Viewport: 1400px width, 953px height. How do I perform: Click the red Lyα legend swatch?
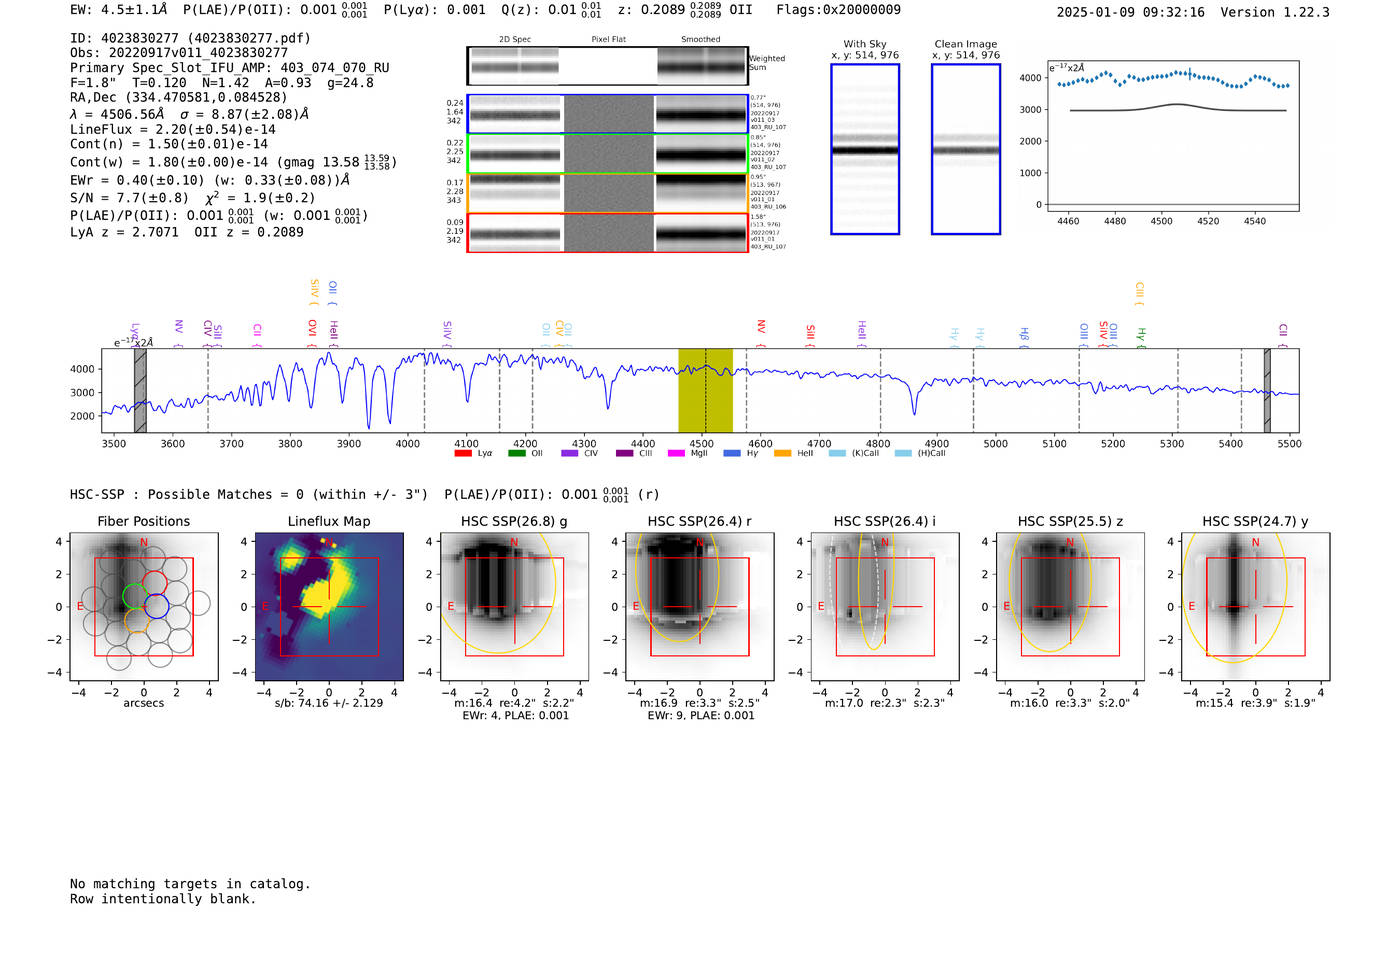[x=462, y=454]
